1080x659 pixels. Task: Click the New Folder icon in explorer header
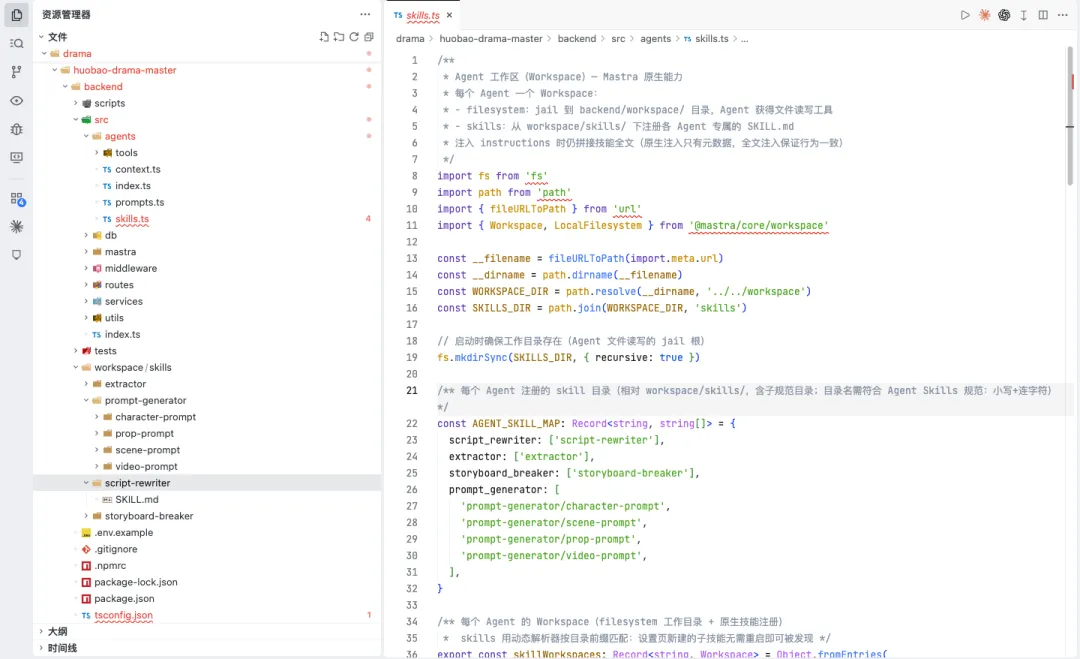click(339, 36)
